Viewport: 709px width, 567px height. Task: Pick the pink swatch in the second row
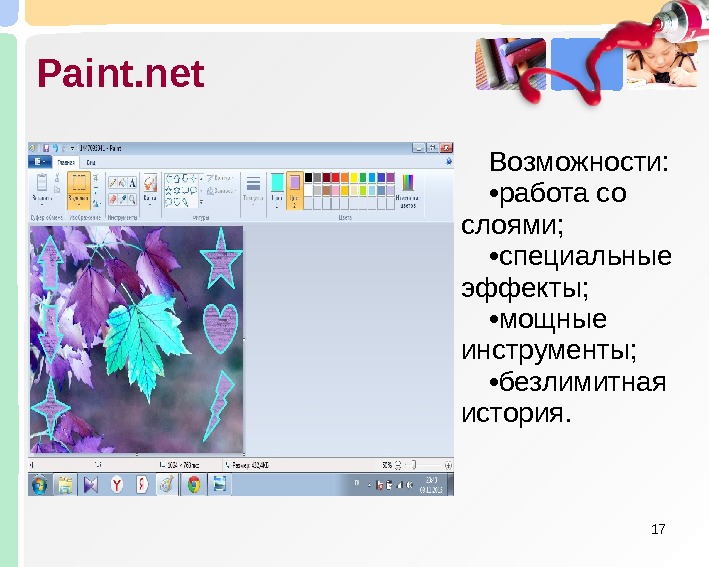tap(336, 191)
